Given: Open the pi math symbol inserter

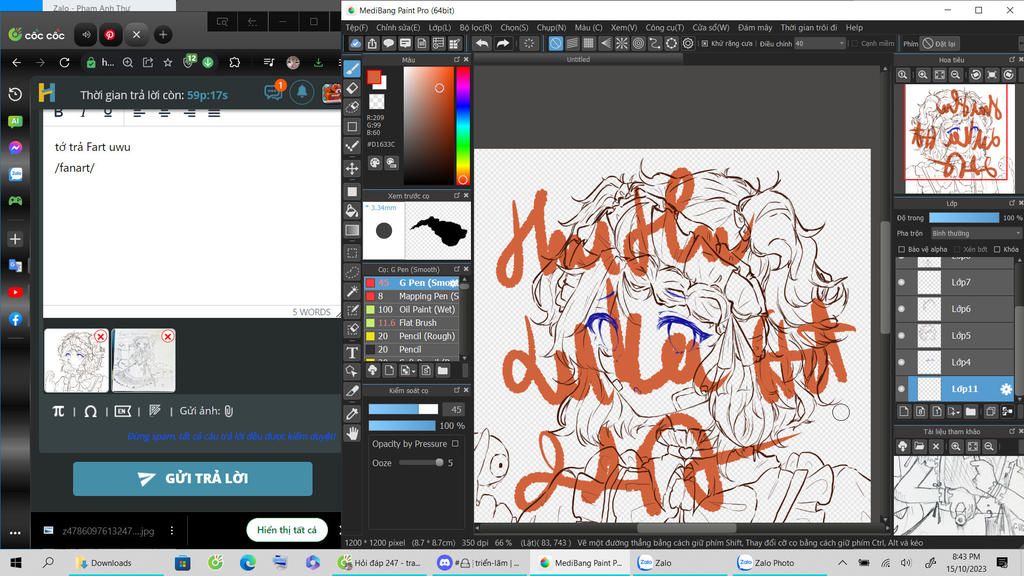Looking at the screenshot, I should pos(58,411).
